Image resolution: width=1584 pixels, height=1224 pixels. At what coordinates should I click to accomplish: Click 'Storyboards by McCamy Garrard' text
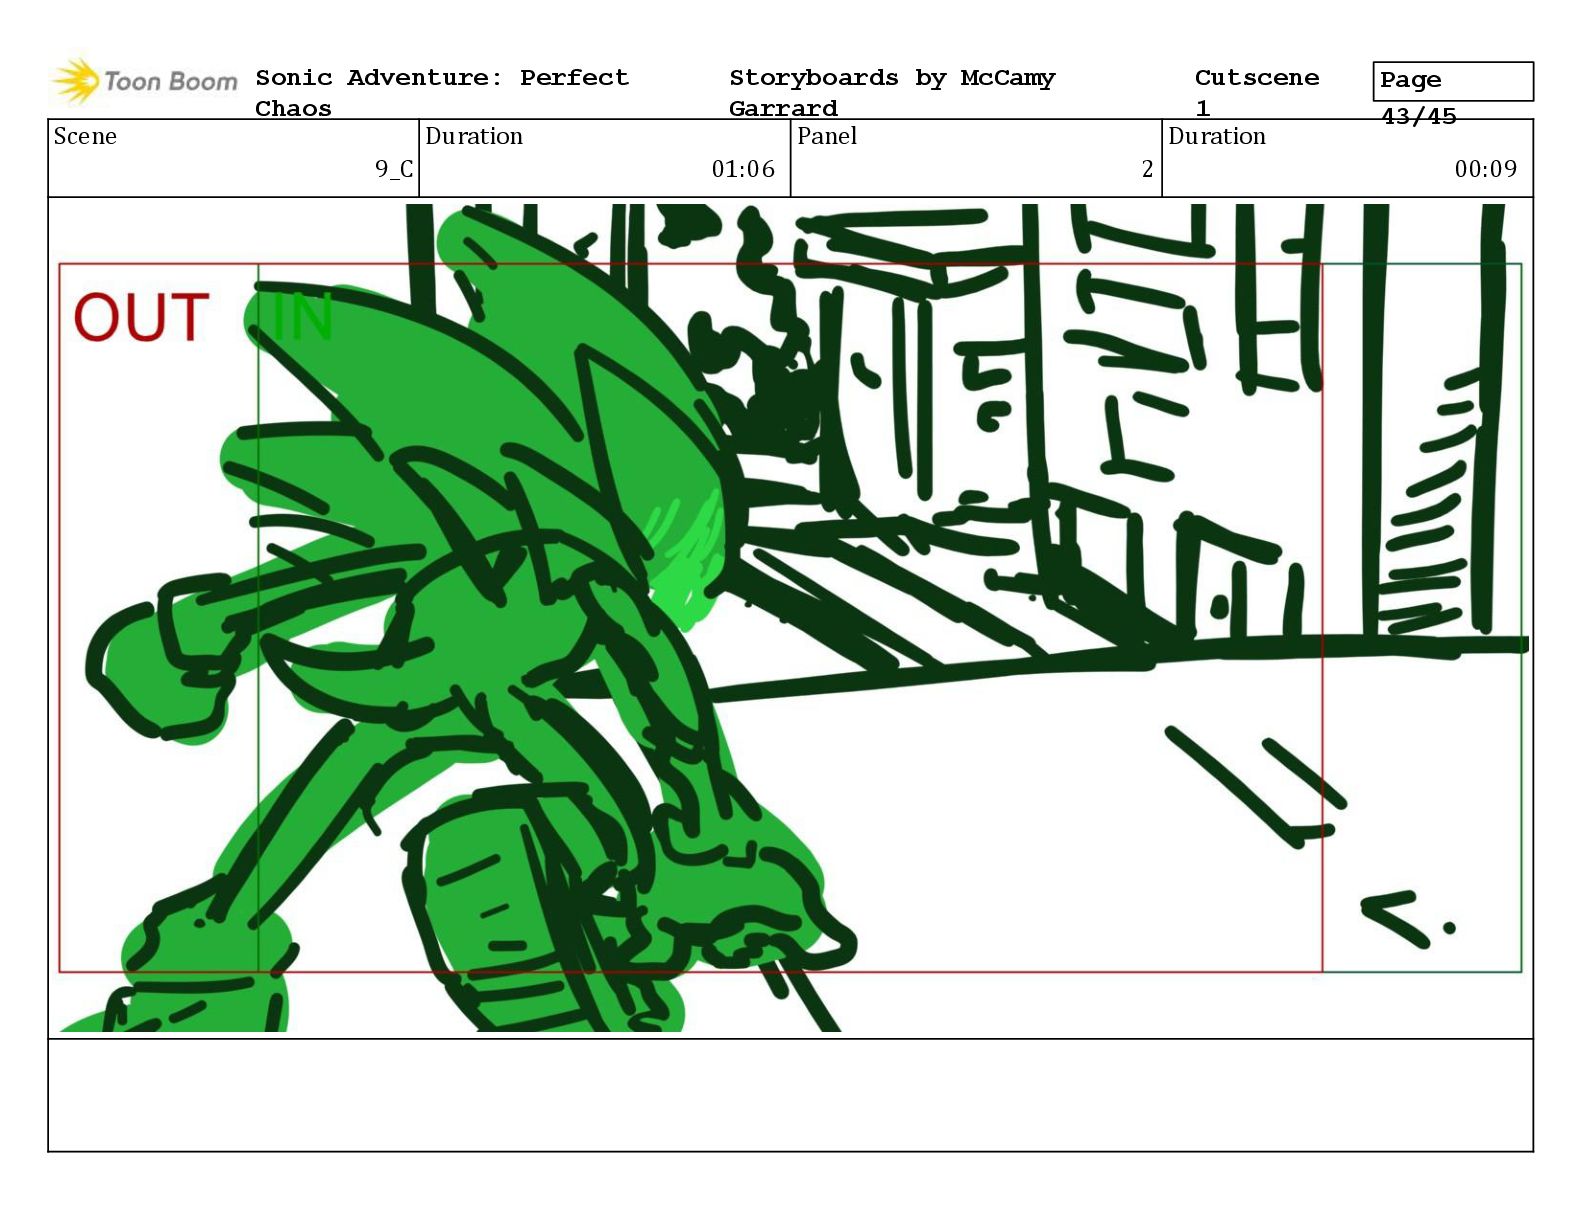point(892,93)
